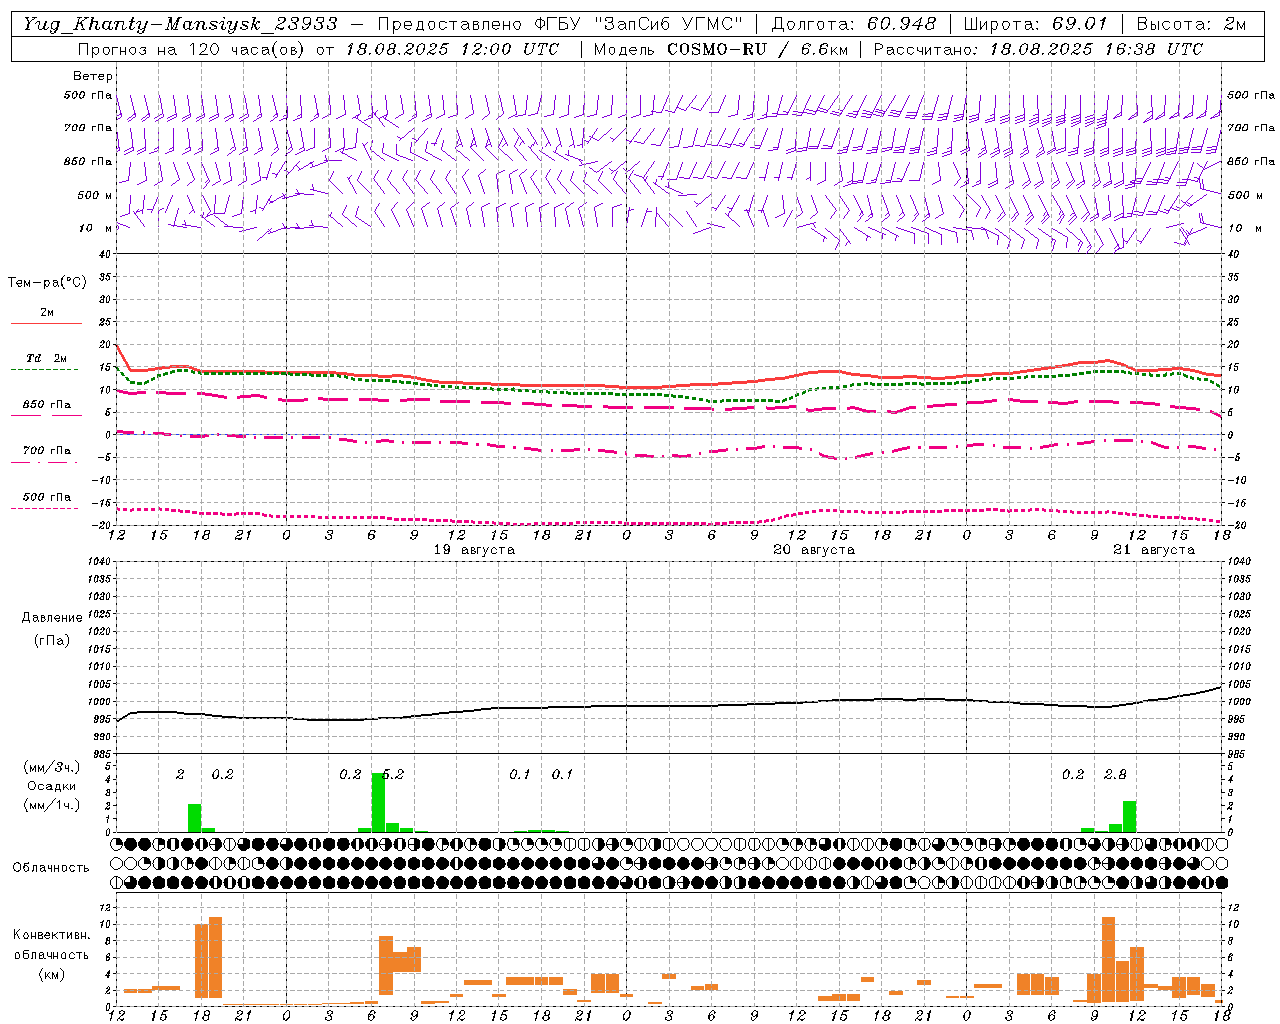Click the 'Высота: 2м' header value
Viewport: 1280px width, 1024px height.
[x=1190, y=24]
